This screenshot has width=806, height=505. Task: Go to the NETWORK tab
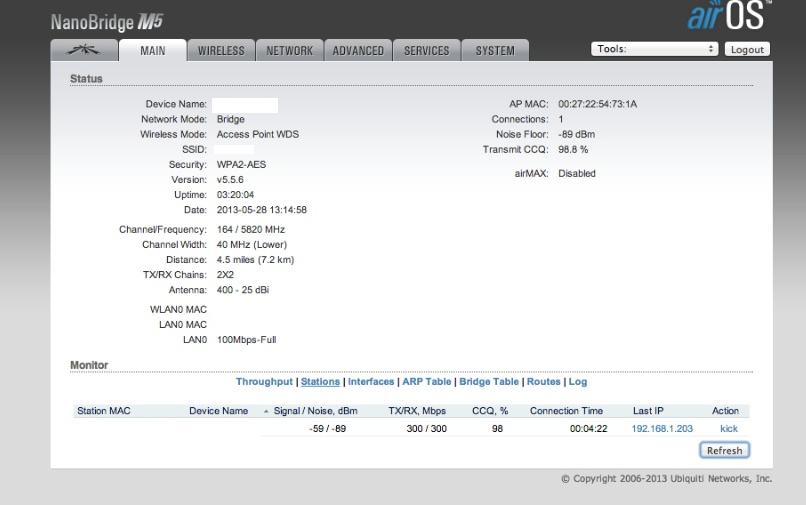click(289, 51)
